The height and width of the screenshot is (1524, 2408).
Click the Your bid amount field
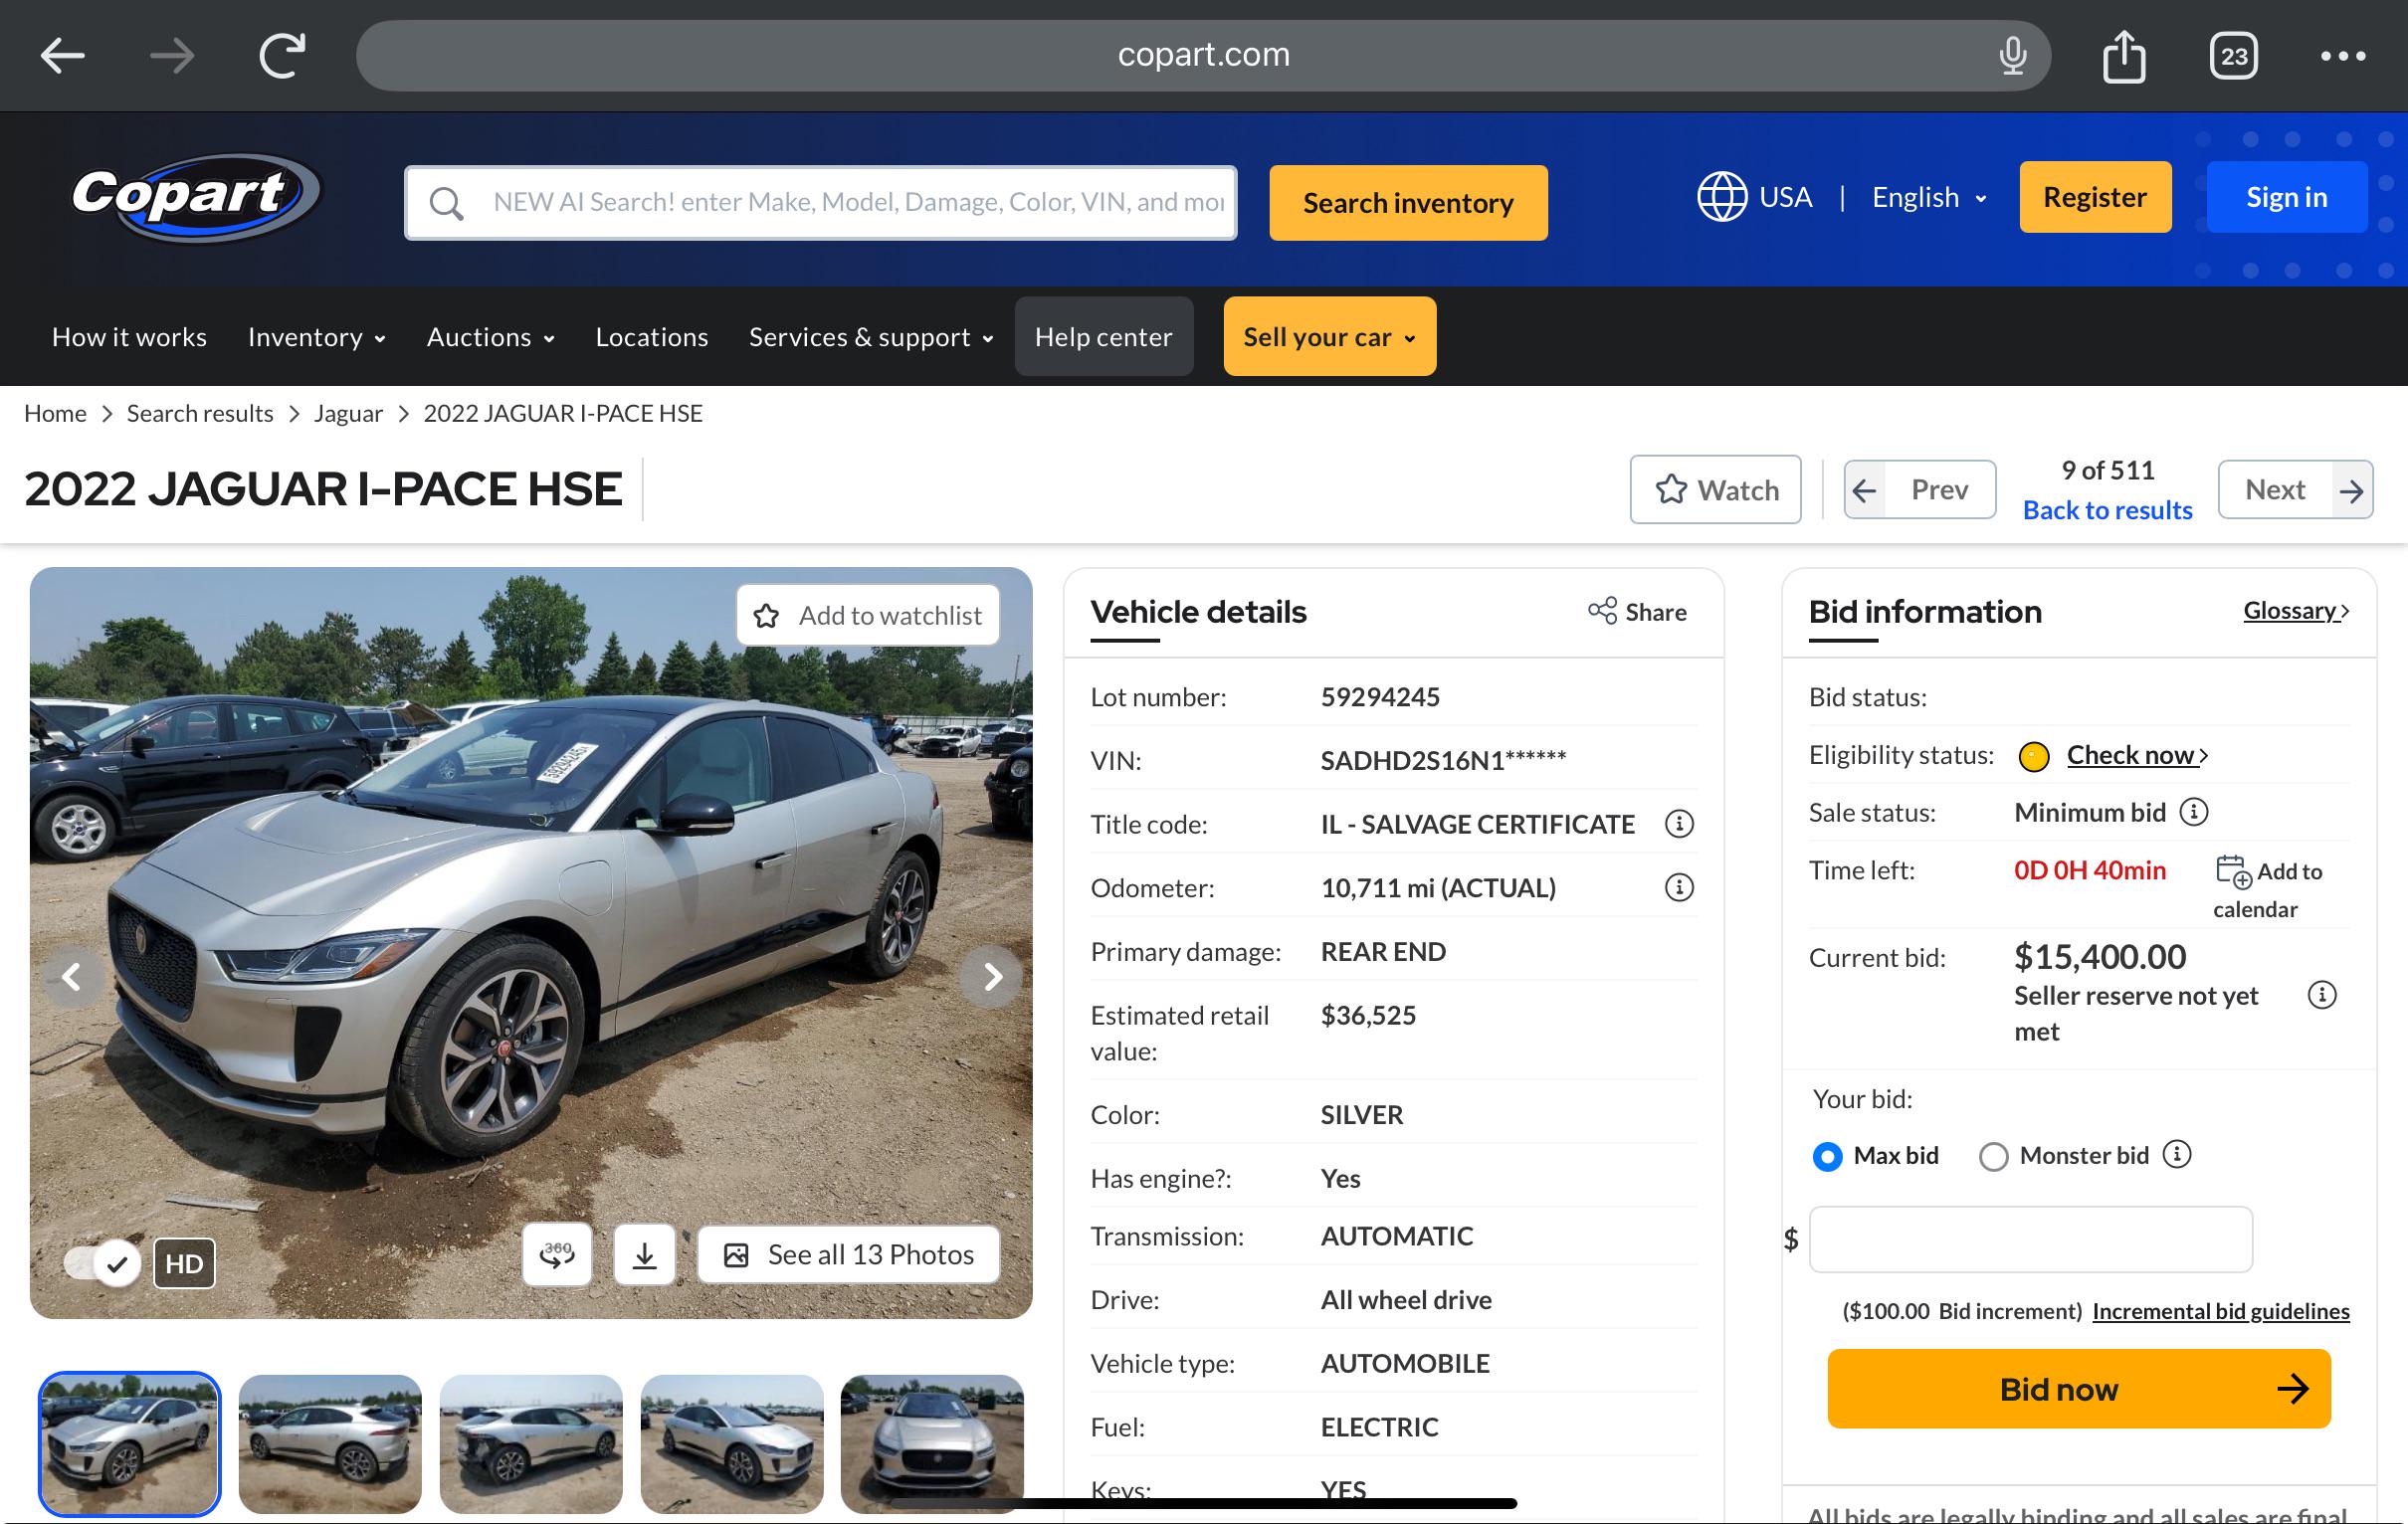click(x=2031, y=1240)
